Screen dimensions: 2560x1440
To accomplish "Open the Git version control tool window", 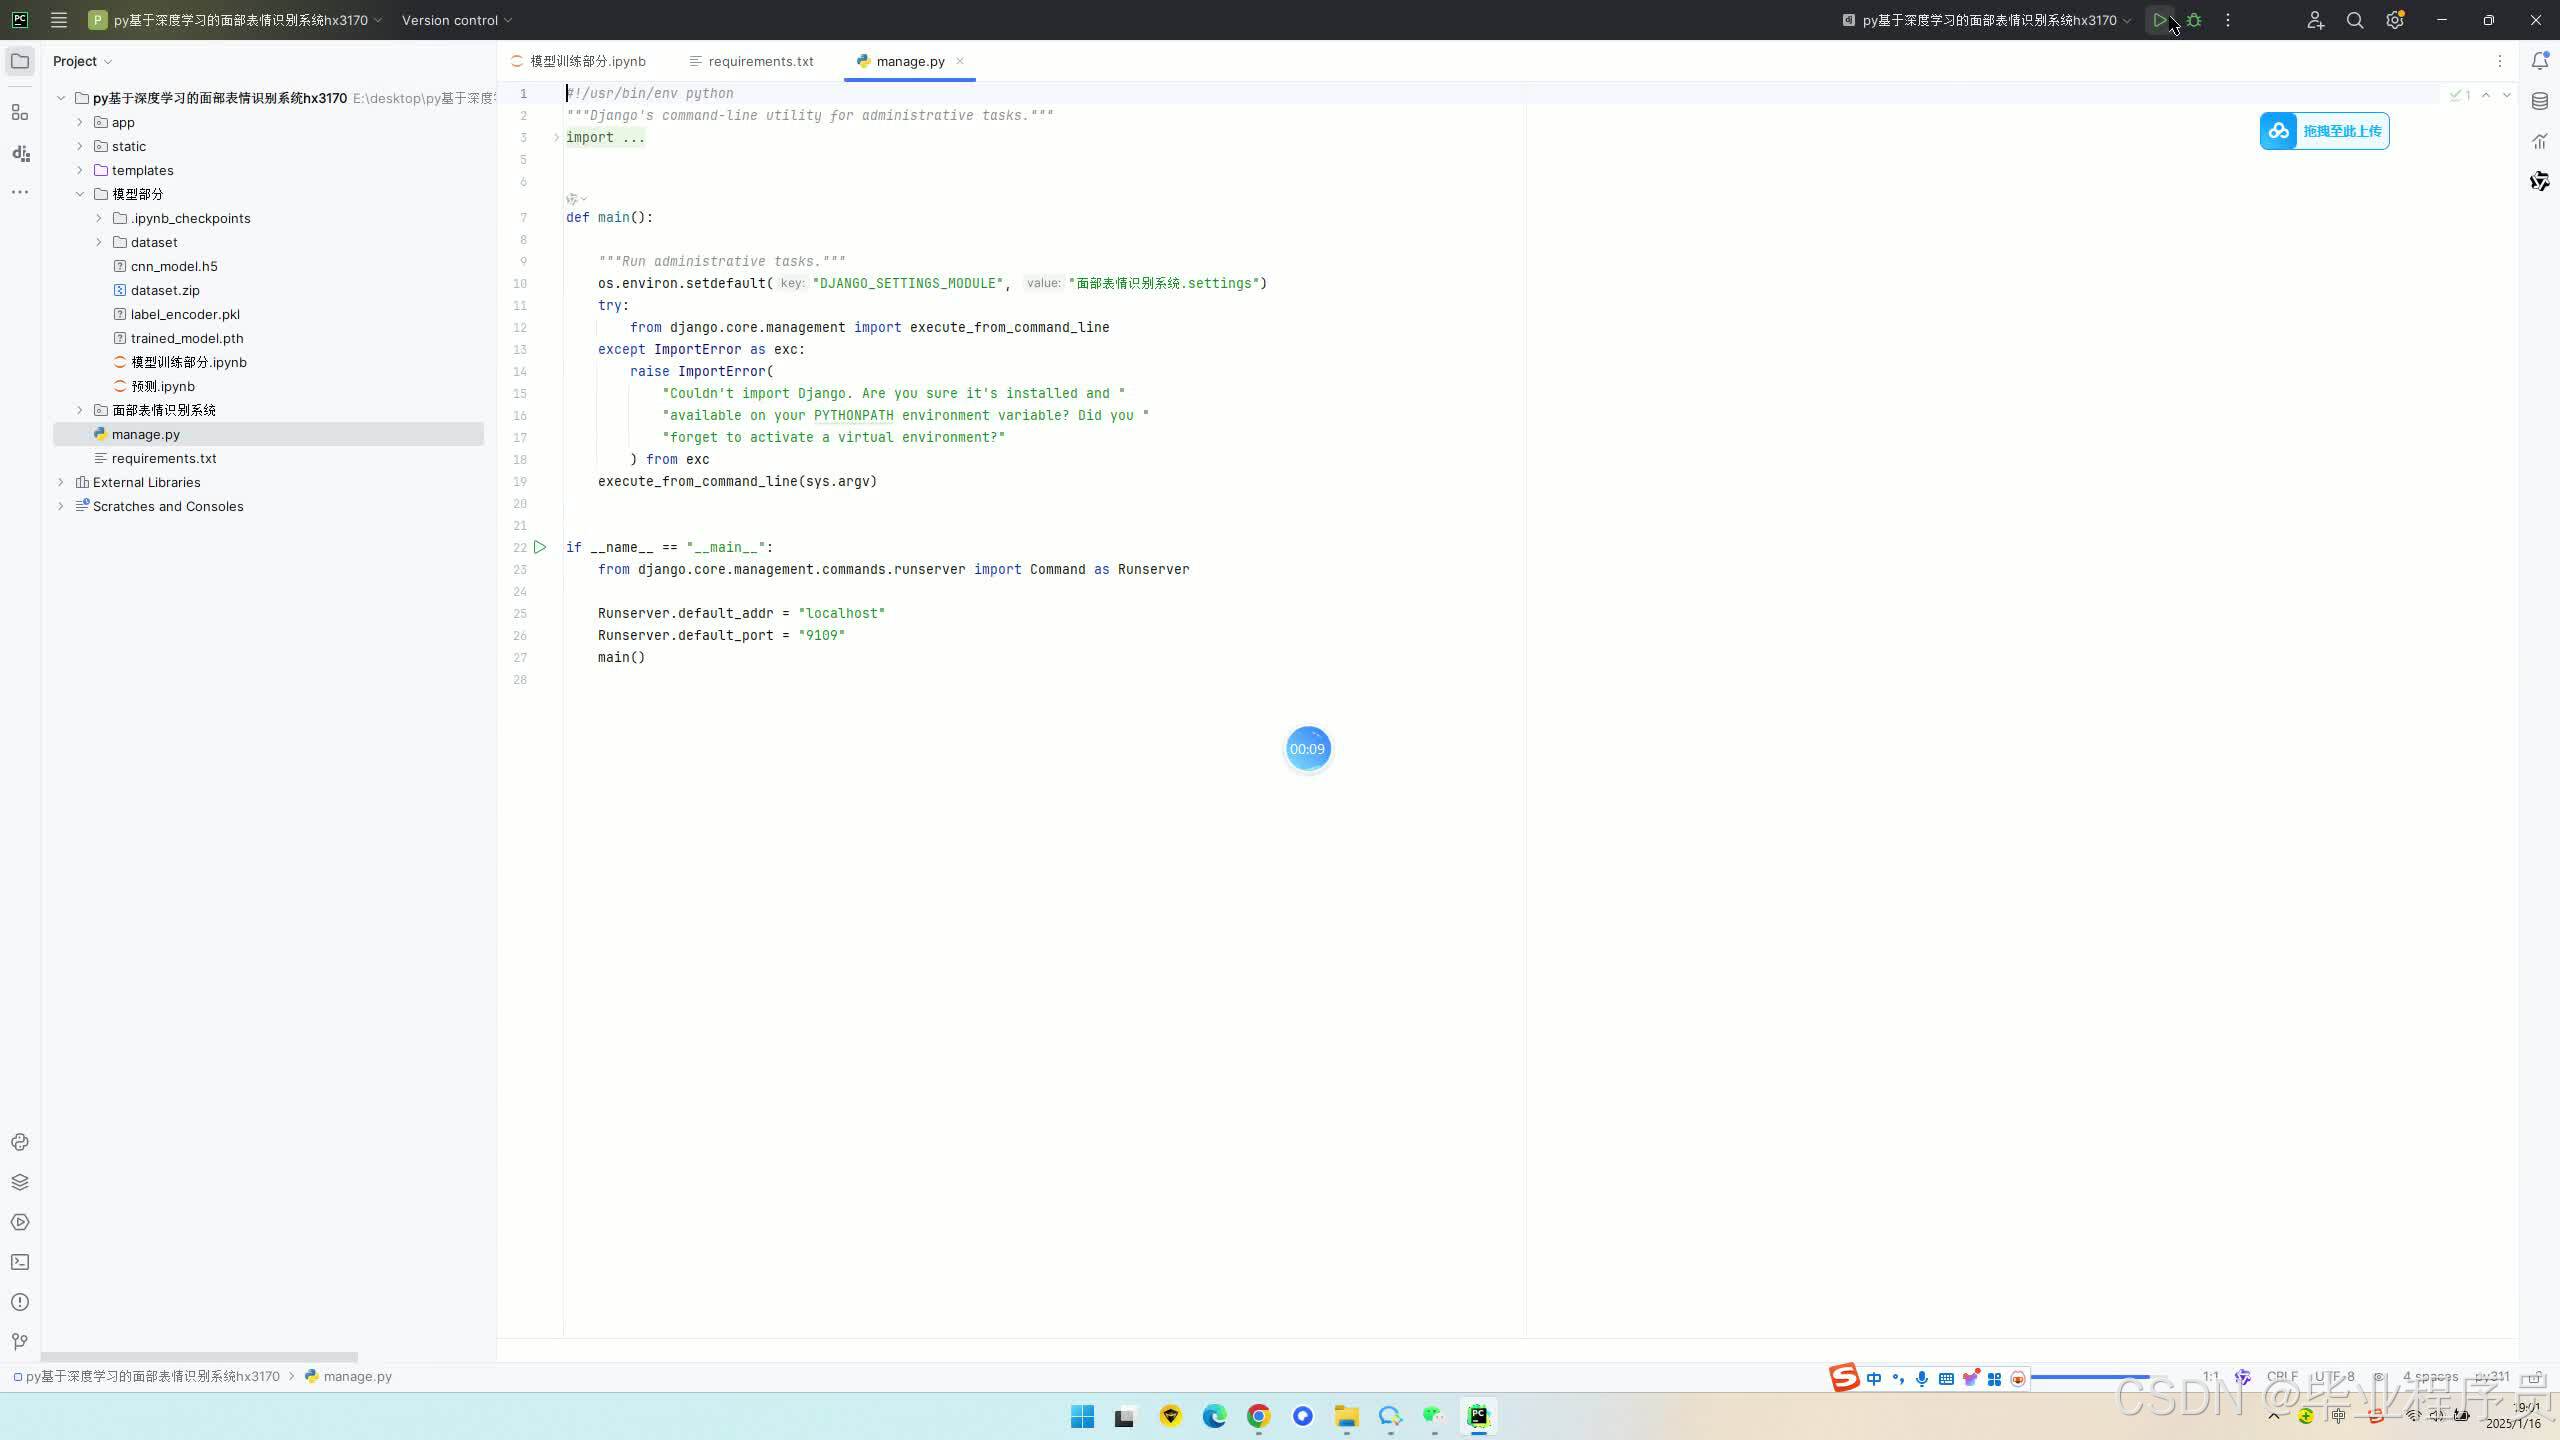I will click(x=20, y=1342).
